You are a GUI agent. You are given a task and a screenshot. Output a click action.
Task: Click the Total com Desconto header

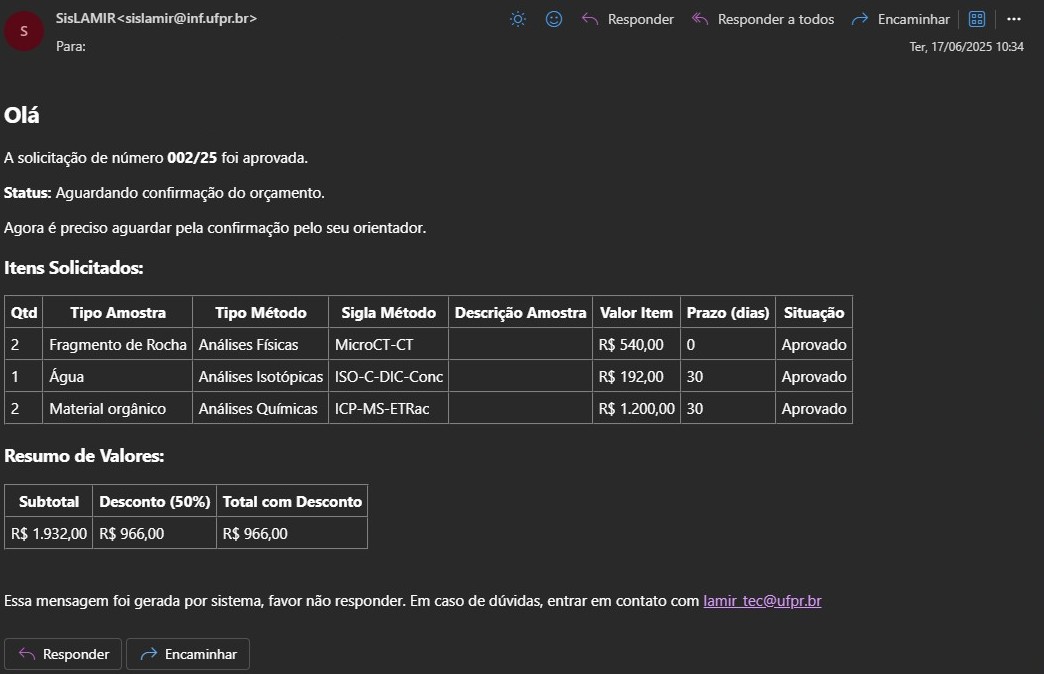pyautogui.click(x=292, y=502)
